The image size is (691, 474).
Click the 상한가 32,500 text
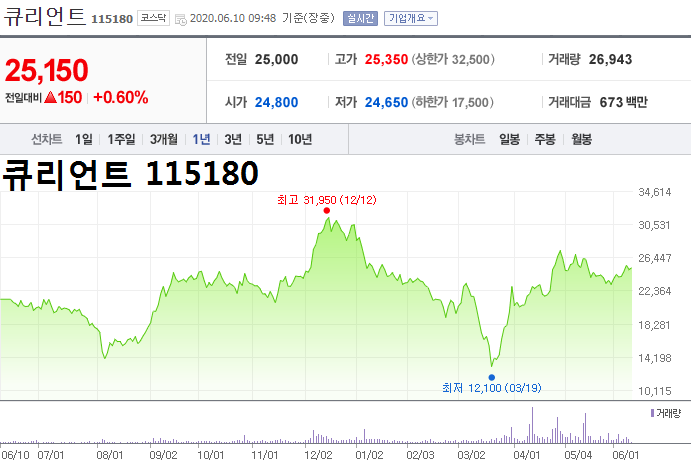(453, 59)
